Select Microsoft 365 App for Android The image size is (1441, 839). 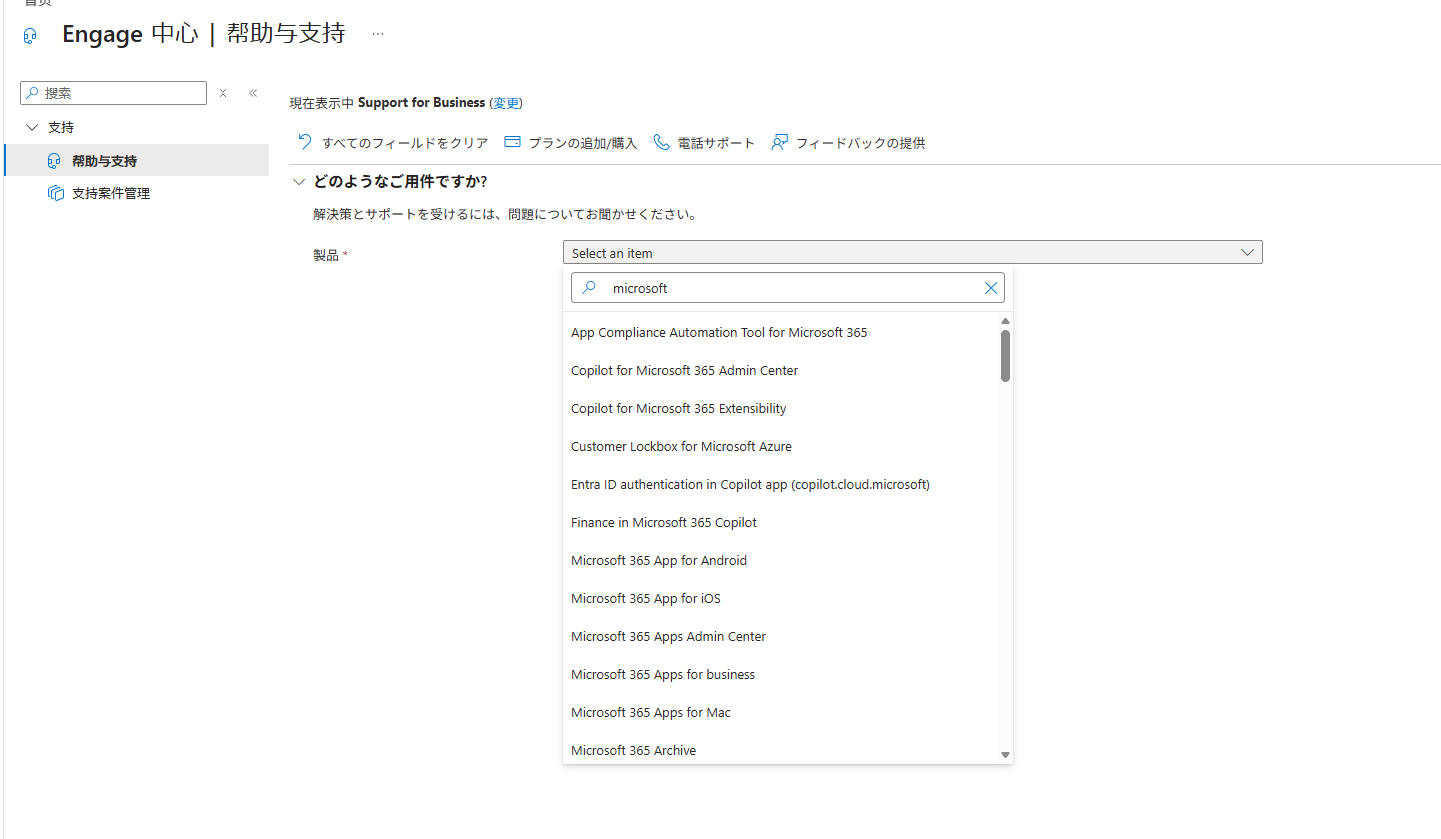(x=781, y=561)
